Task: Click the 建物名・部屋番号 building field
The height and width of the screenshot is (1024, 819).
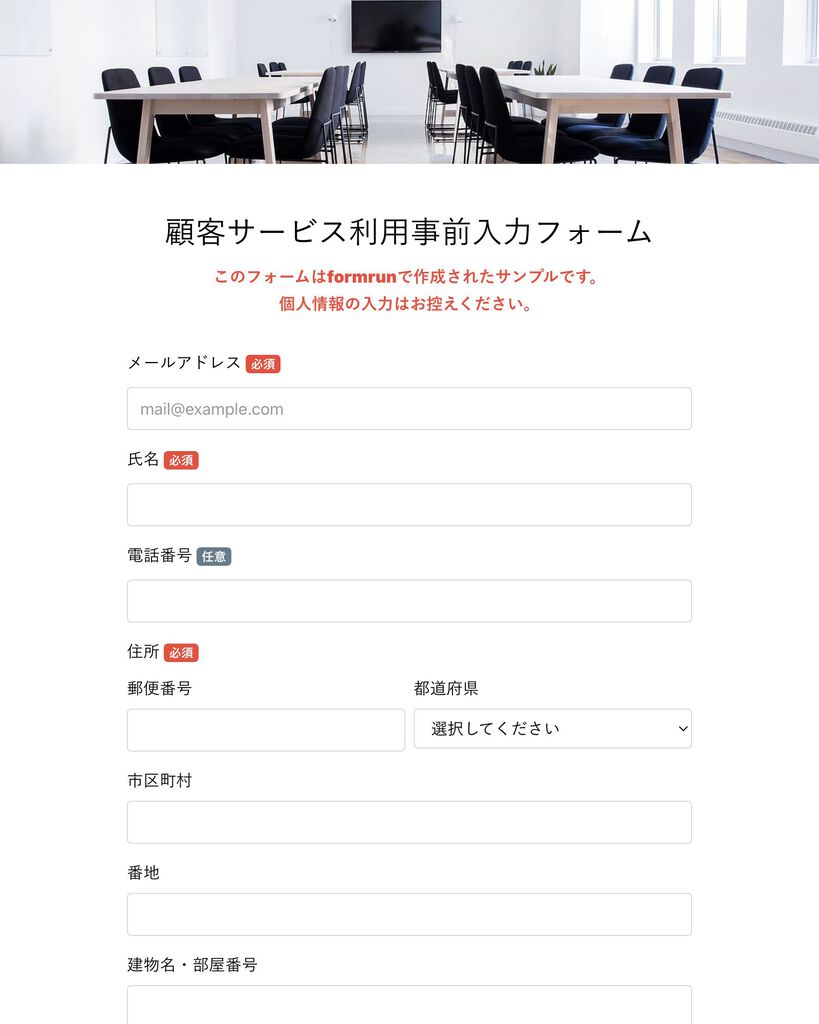Action: click(410, 1005)
